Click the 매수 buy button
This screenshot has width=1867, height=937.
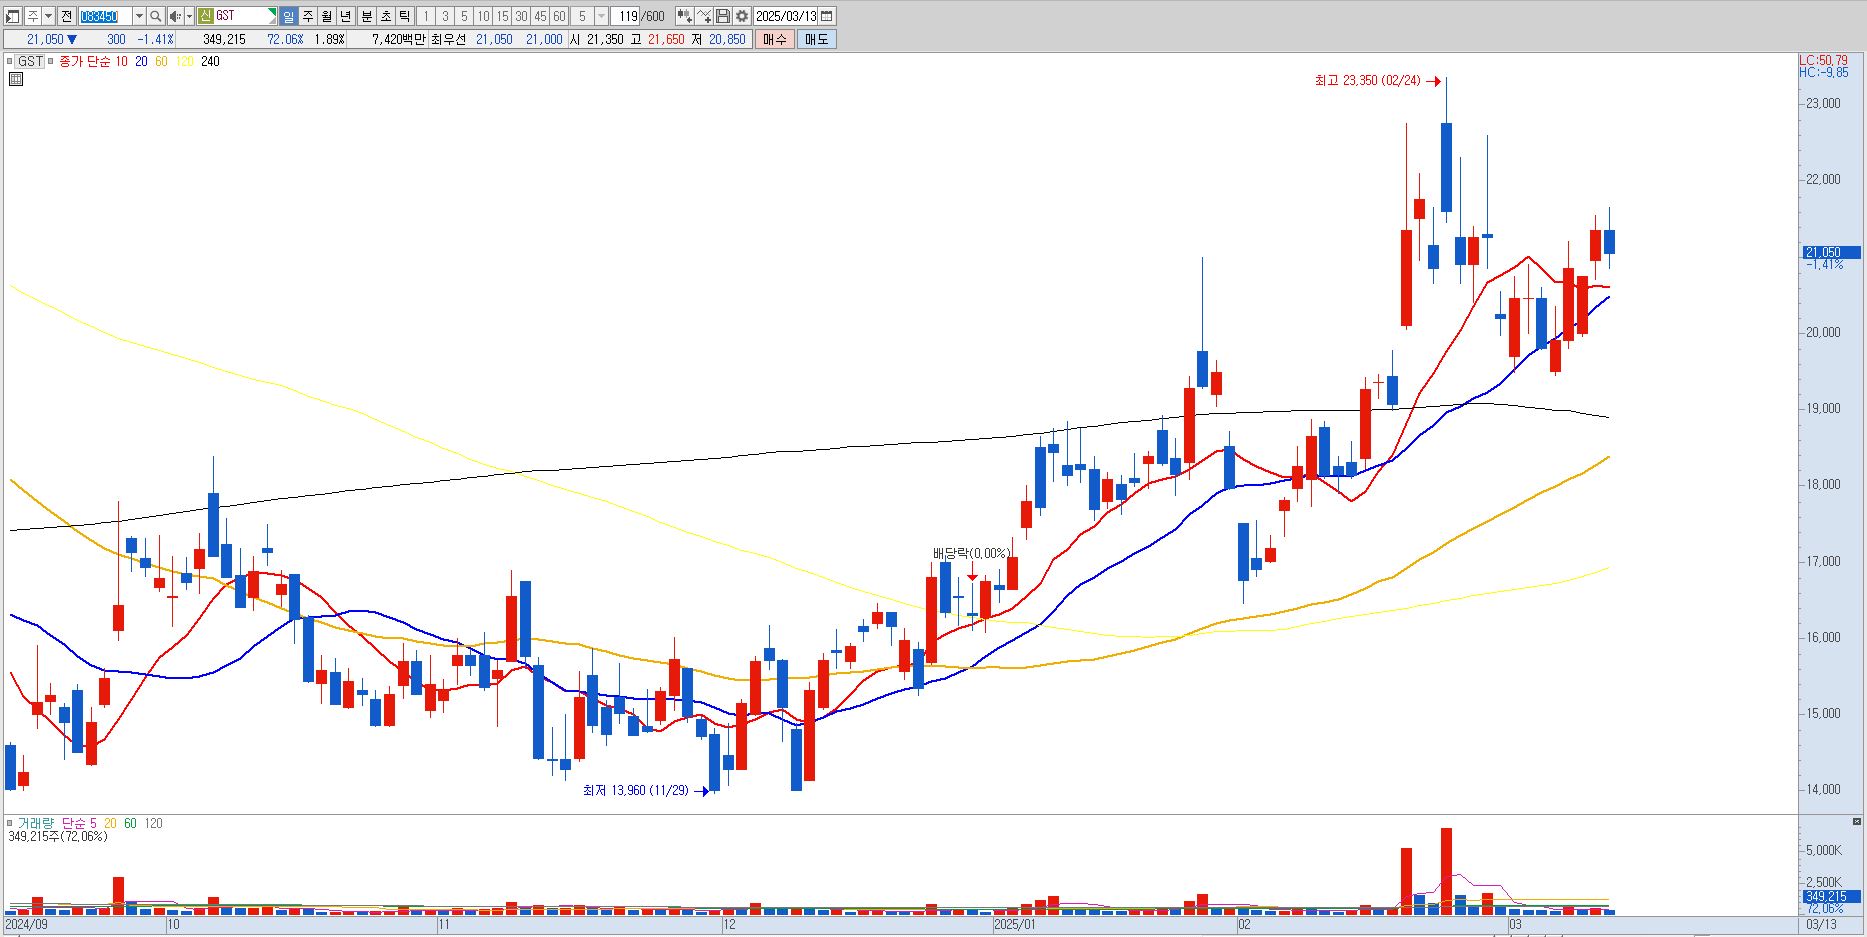[775, 39]
